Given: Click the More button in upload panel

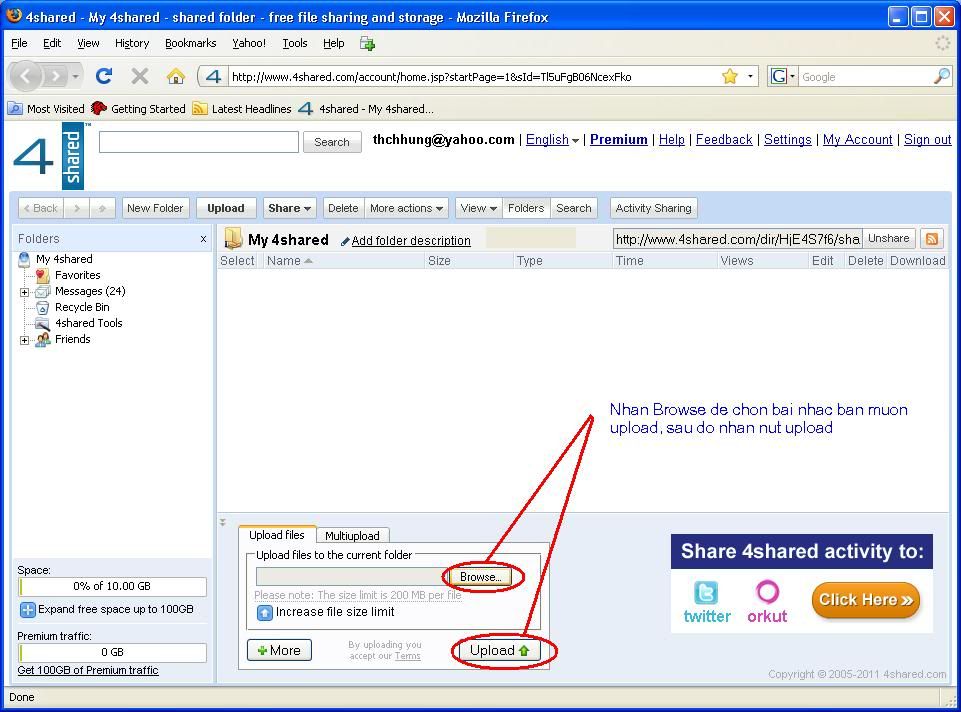Looking at the screenshot, I should 279,650.
